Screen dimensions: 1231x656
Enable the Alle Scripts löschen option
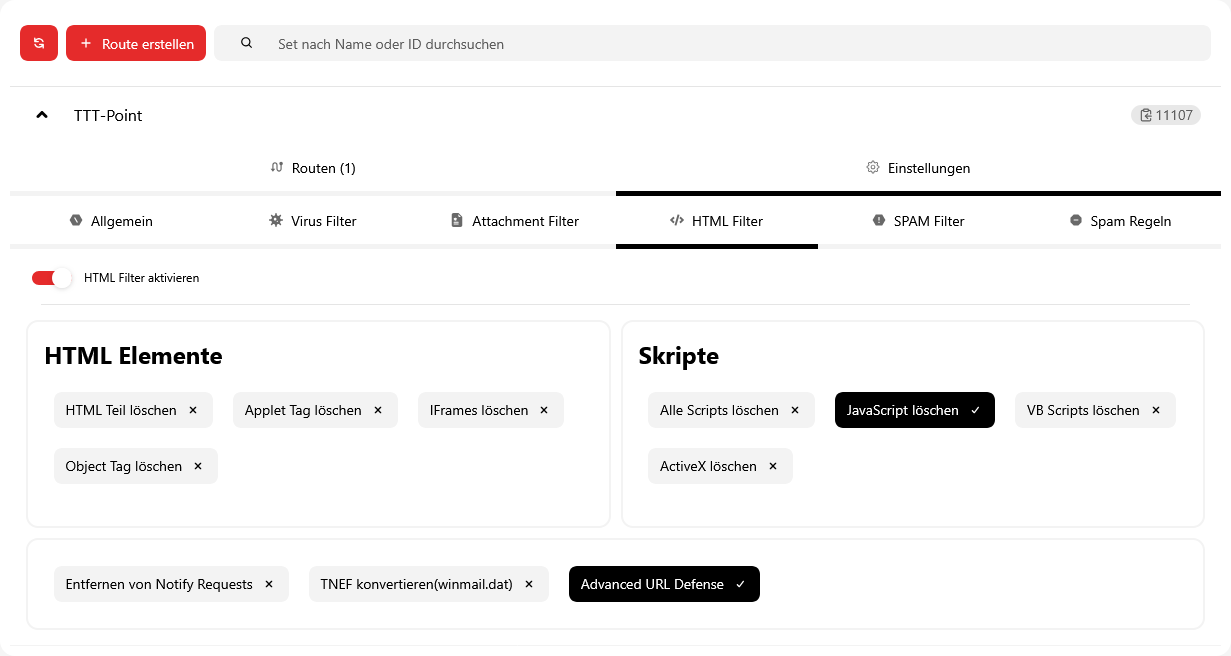point(719,410)
